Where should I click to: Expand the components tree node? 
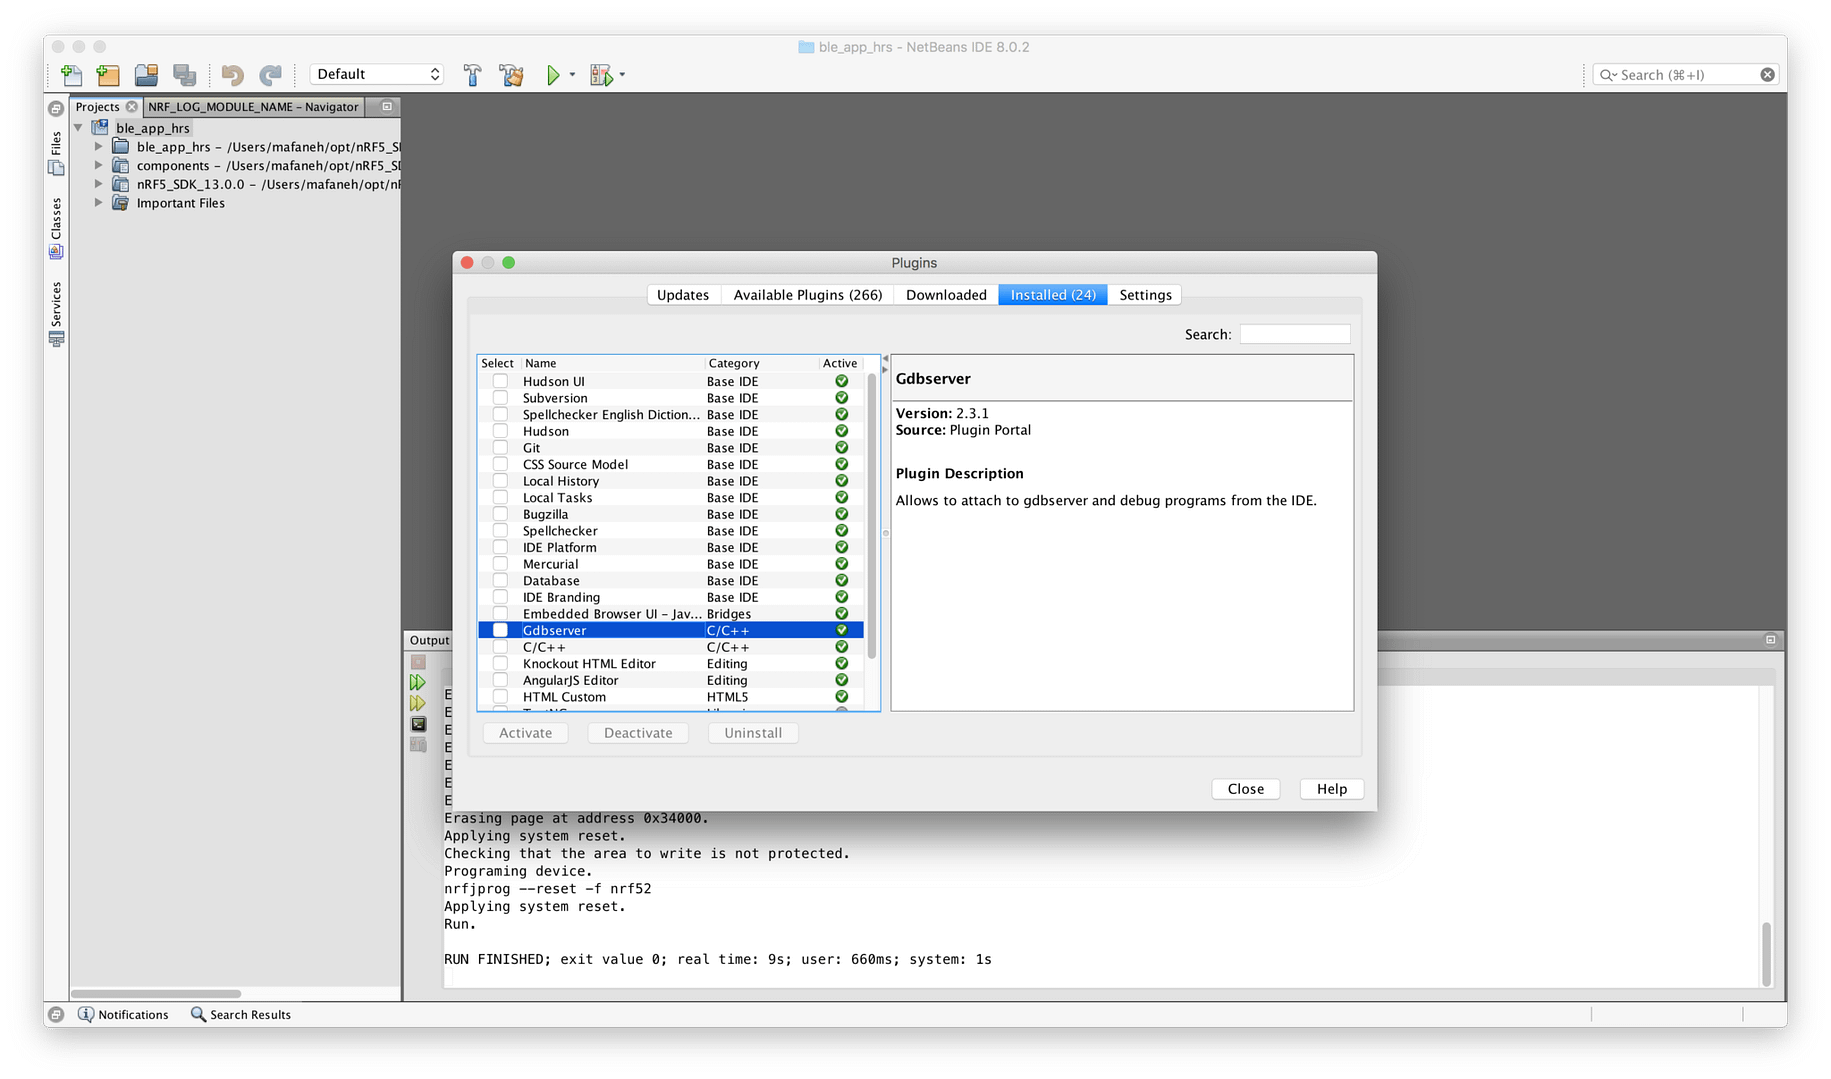click(x=98, y=165)
